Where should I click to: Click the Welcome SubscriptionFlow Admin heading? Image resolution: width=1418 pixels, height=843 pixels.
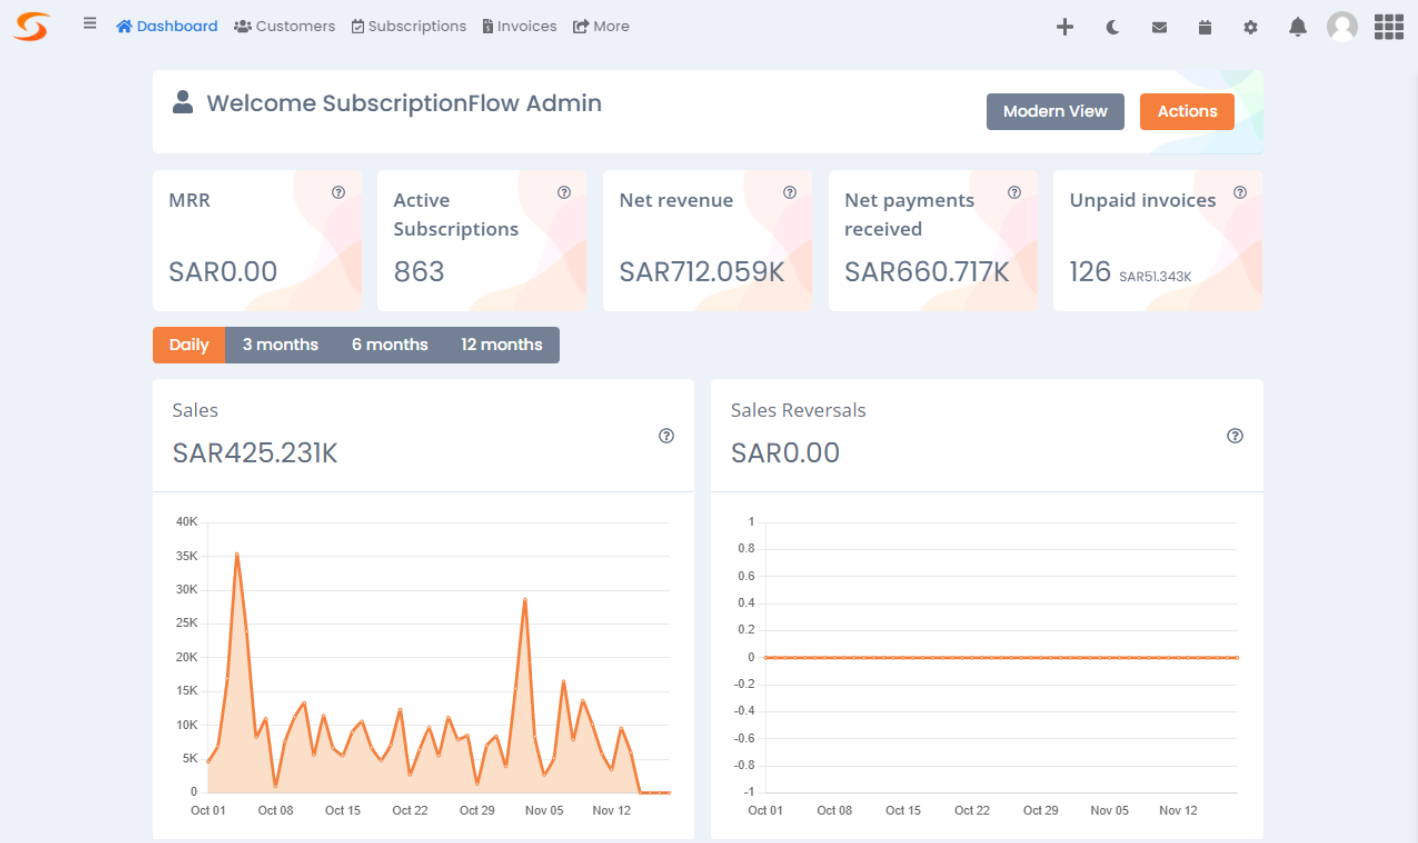(404, 103)
